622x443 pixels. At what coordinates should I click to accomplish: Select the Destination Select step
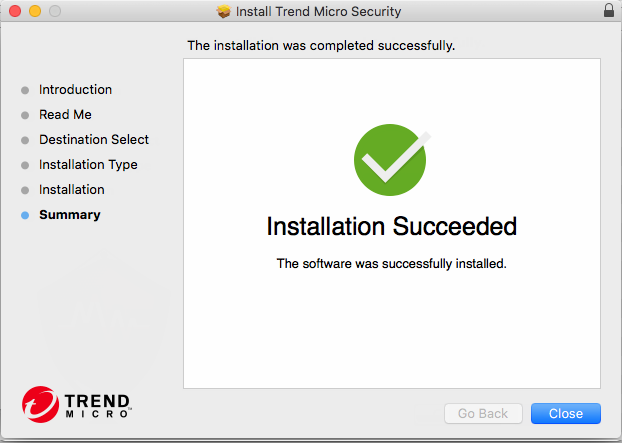tap(94, 140)
